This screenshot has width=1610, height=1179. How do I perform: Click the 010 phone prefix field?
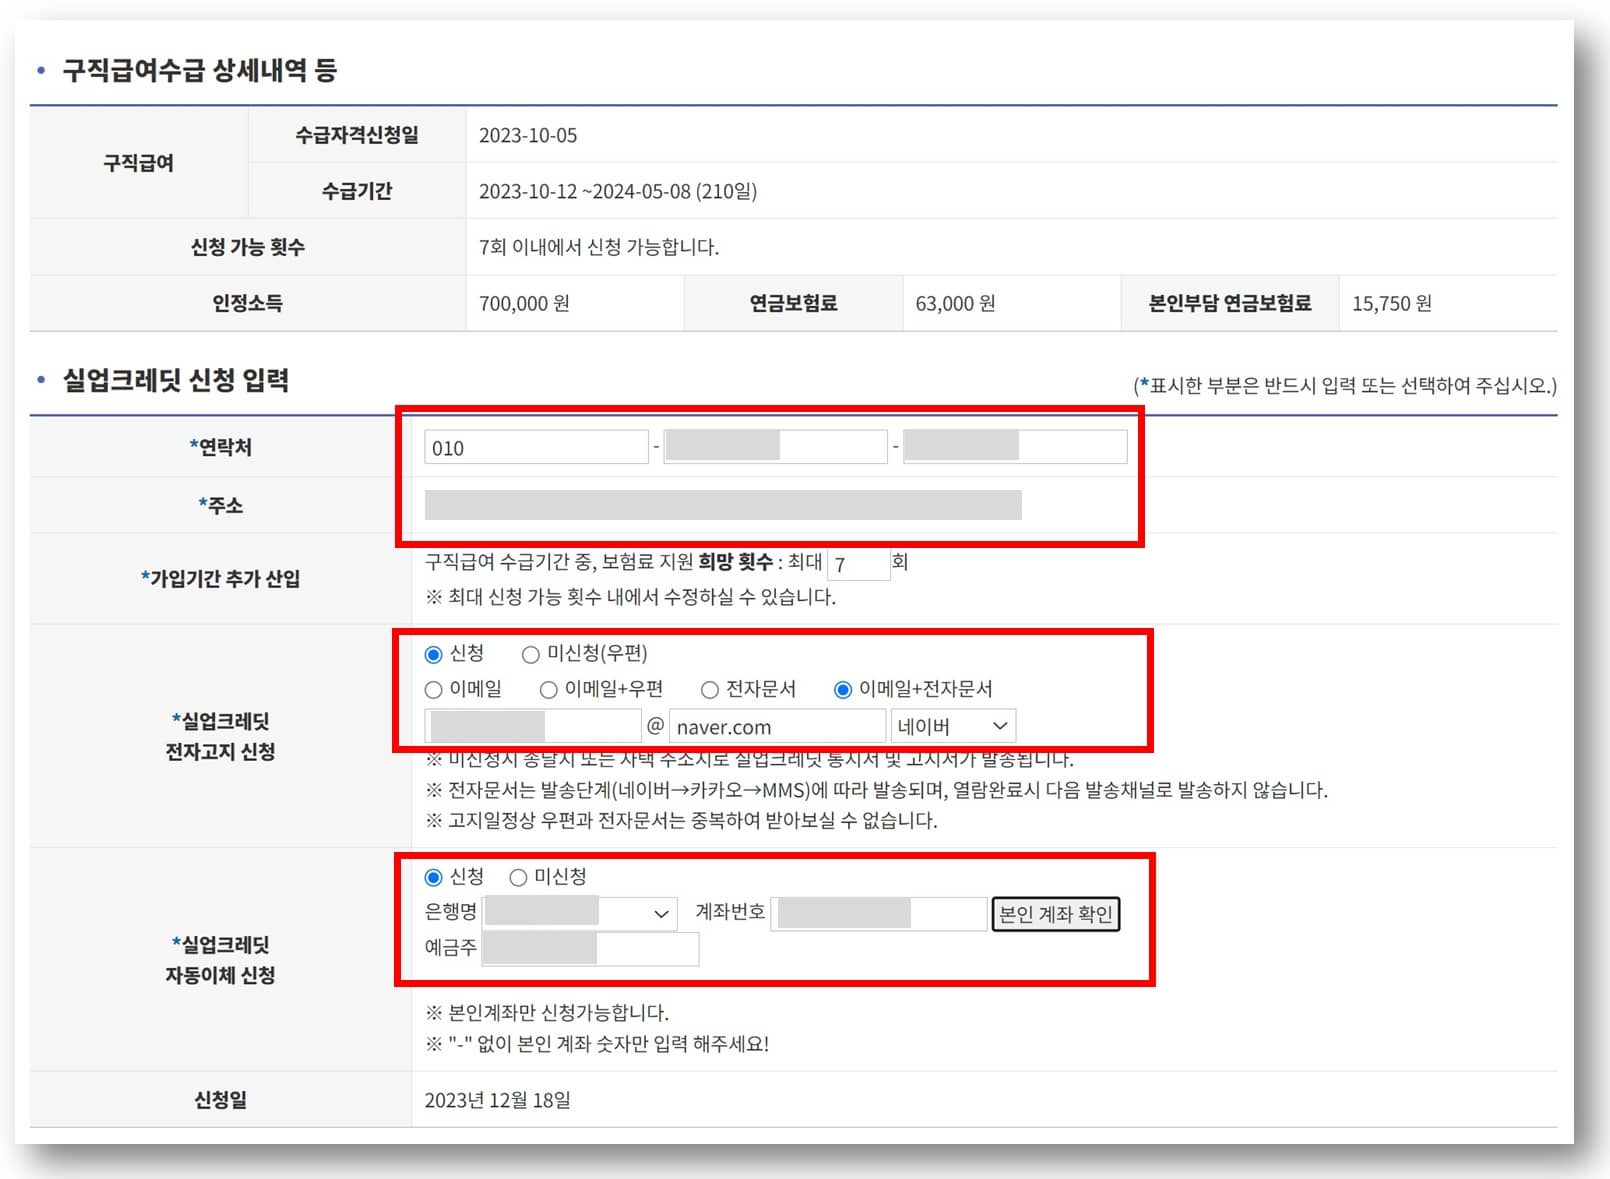coord(536,446)
